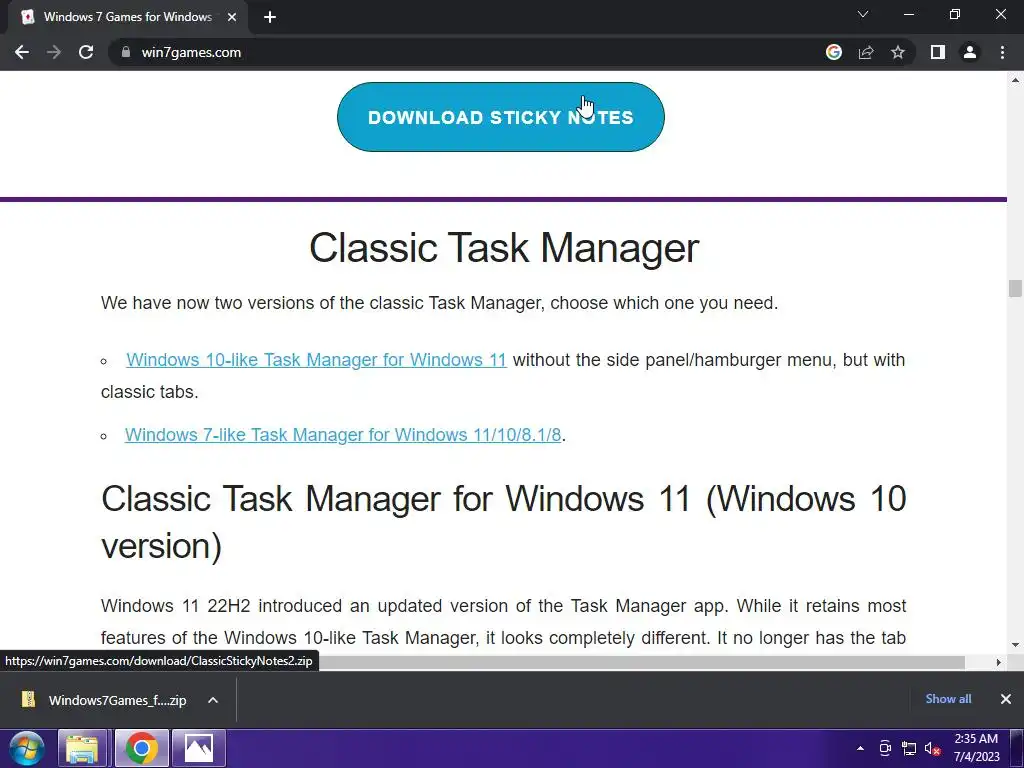Share this page via share icon
Screen dimensions: 1024x768
click(x=866, y=52)
